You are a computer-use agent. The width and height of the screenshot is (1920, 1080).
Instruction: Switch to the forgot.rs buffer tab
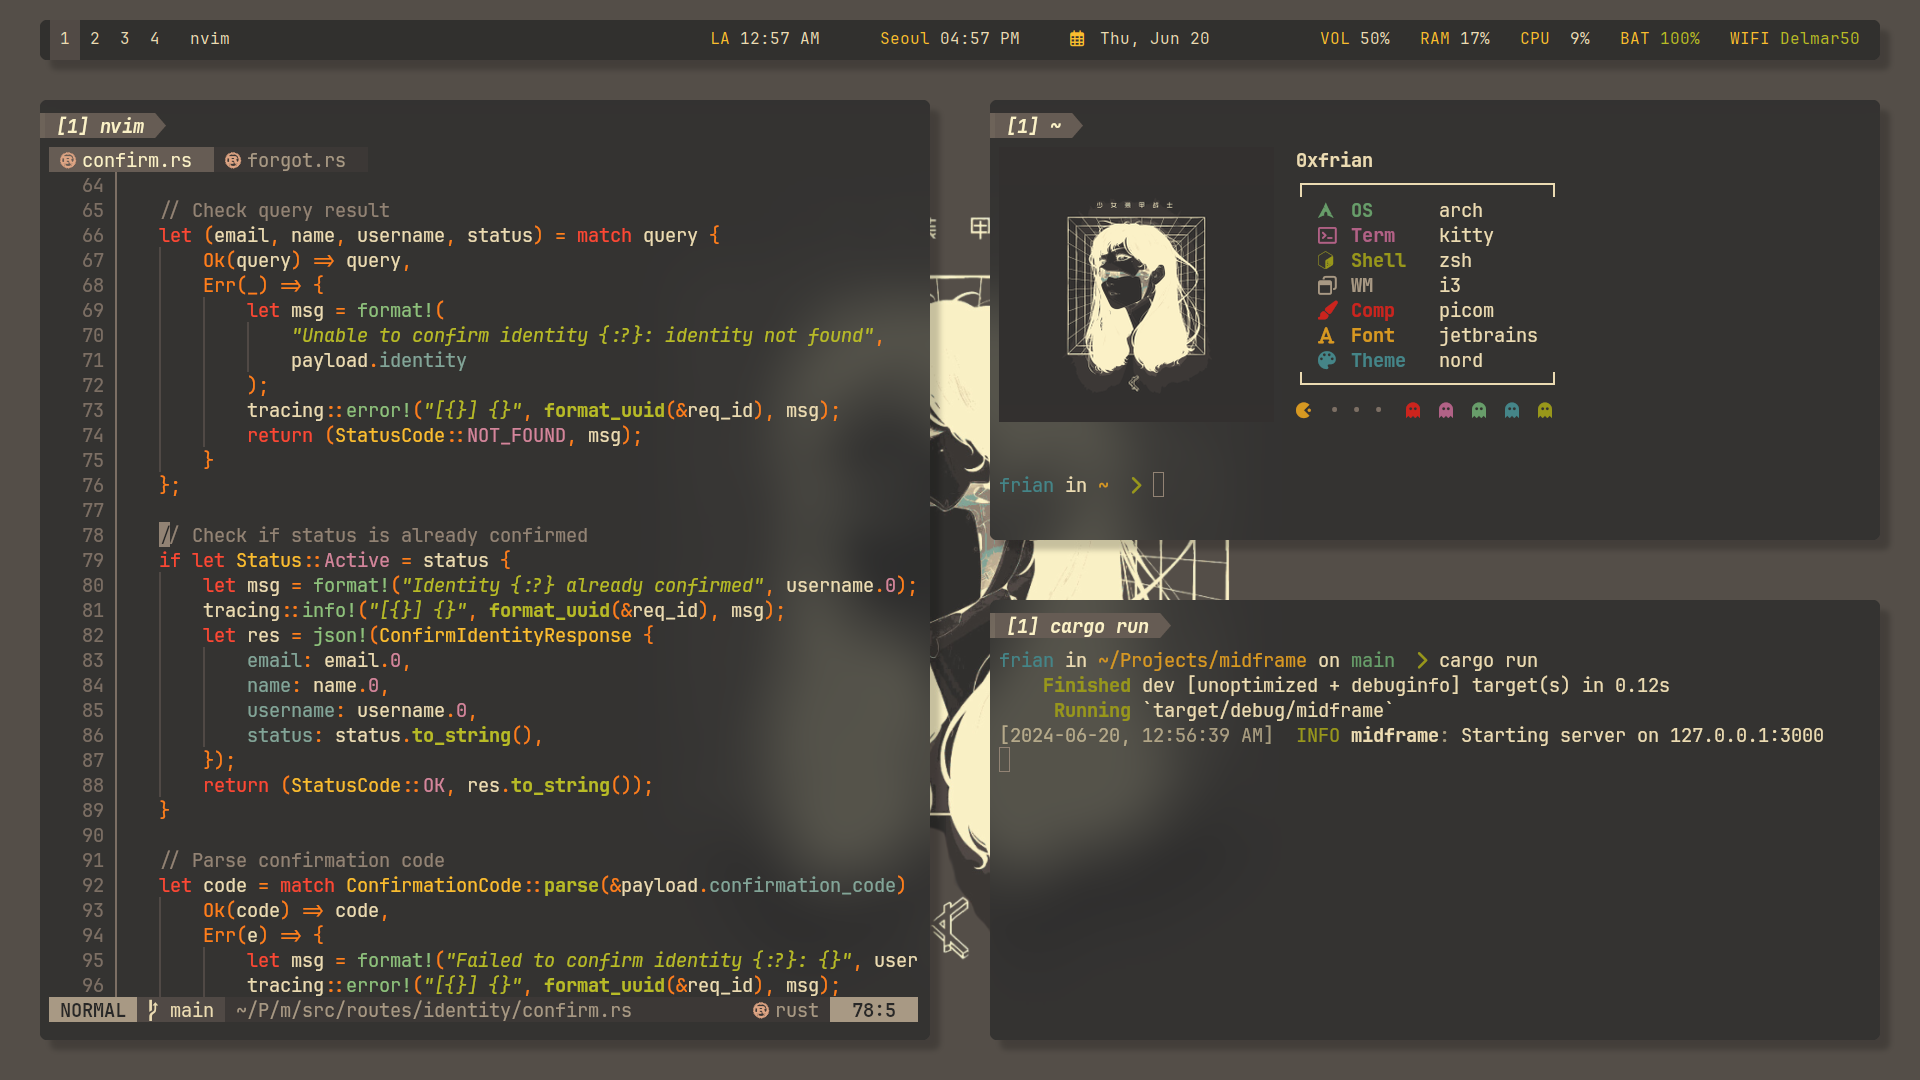point(296,161)
